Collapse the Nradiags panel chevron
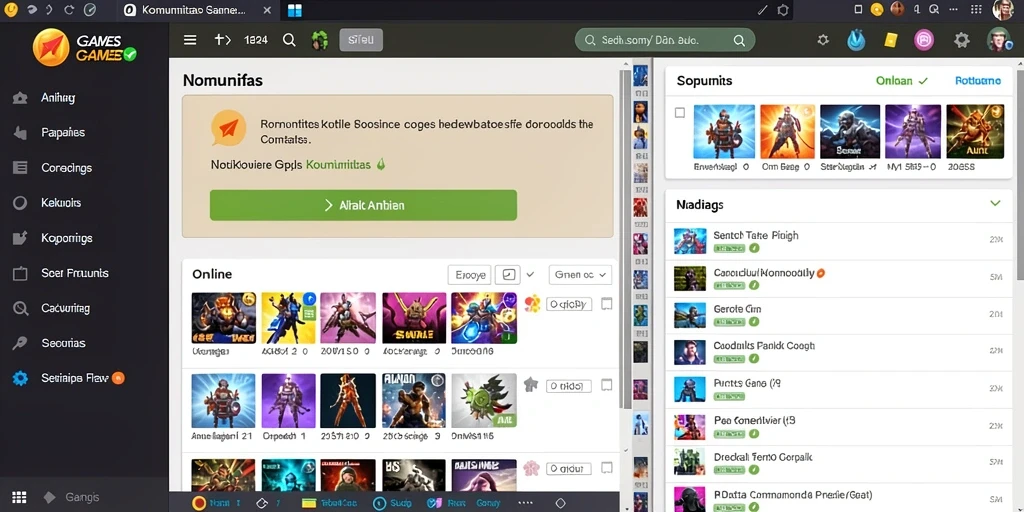Image resolution: width=1024 pixels, height=512 pixels. [x=995, y=204]
